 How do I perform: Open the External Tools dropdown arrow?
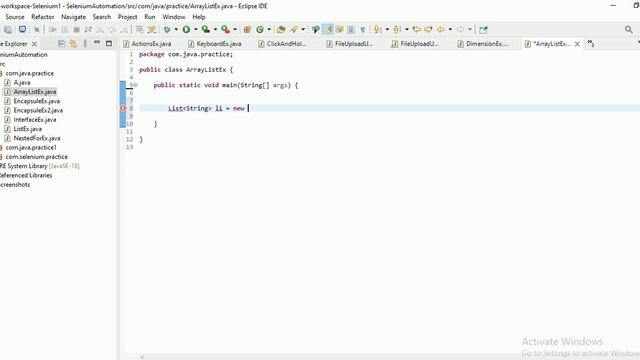pos(235,29)
